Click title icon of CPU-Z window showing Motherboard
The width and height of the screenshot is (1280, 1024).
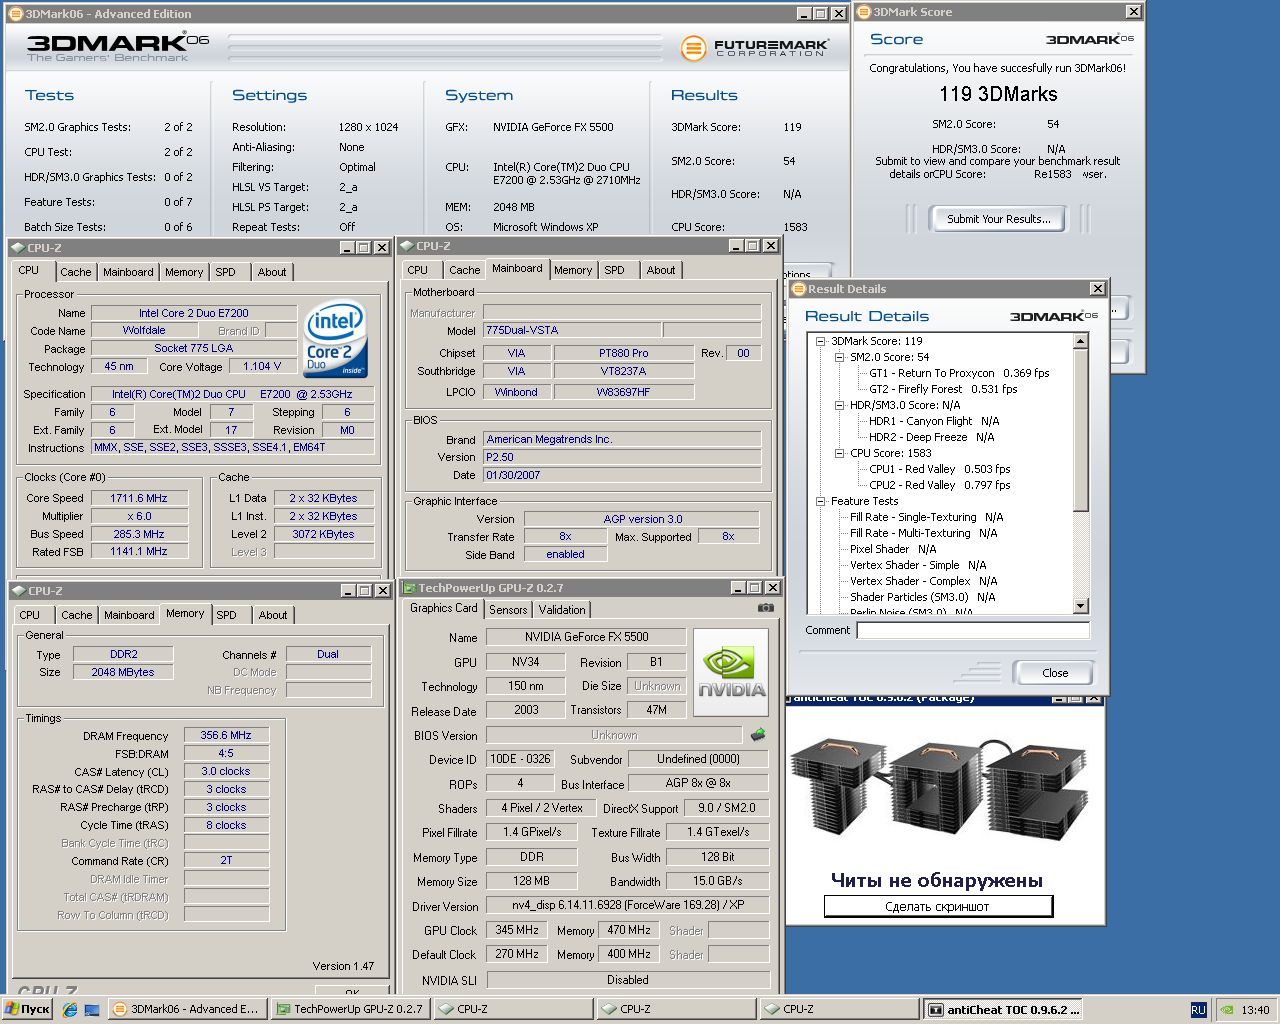407,246
